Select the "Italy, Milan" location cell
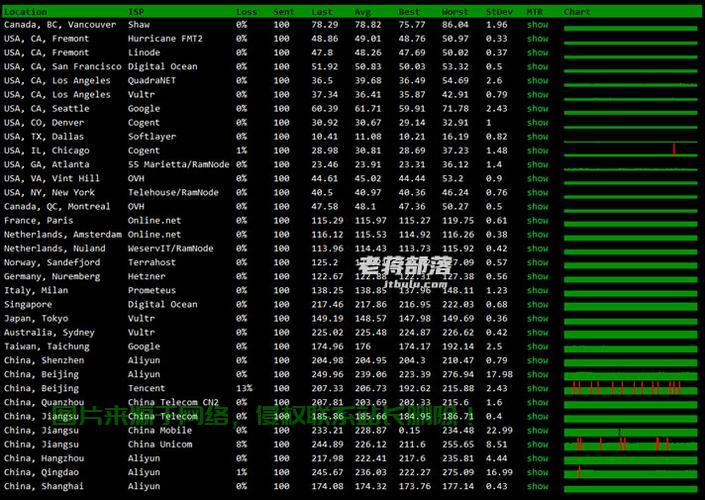 [x=36, y=290]
